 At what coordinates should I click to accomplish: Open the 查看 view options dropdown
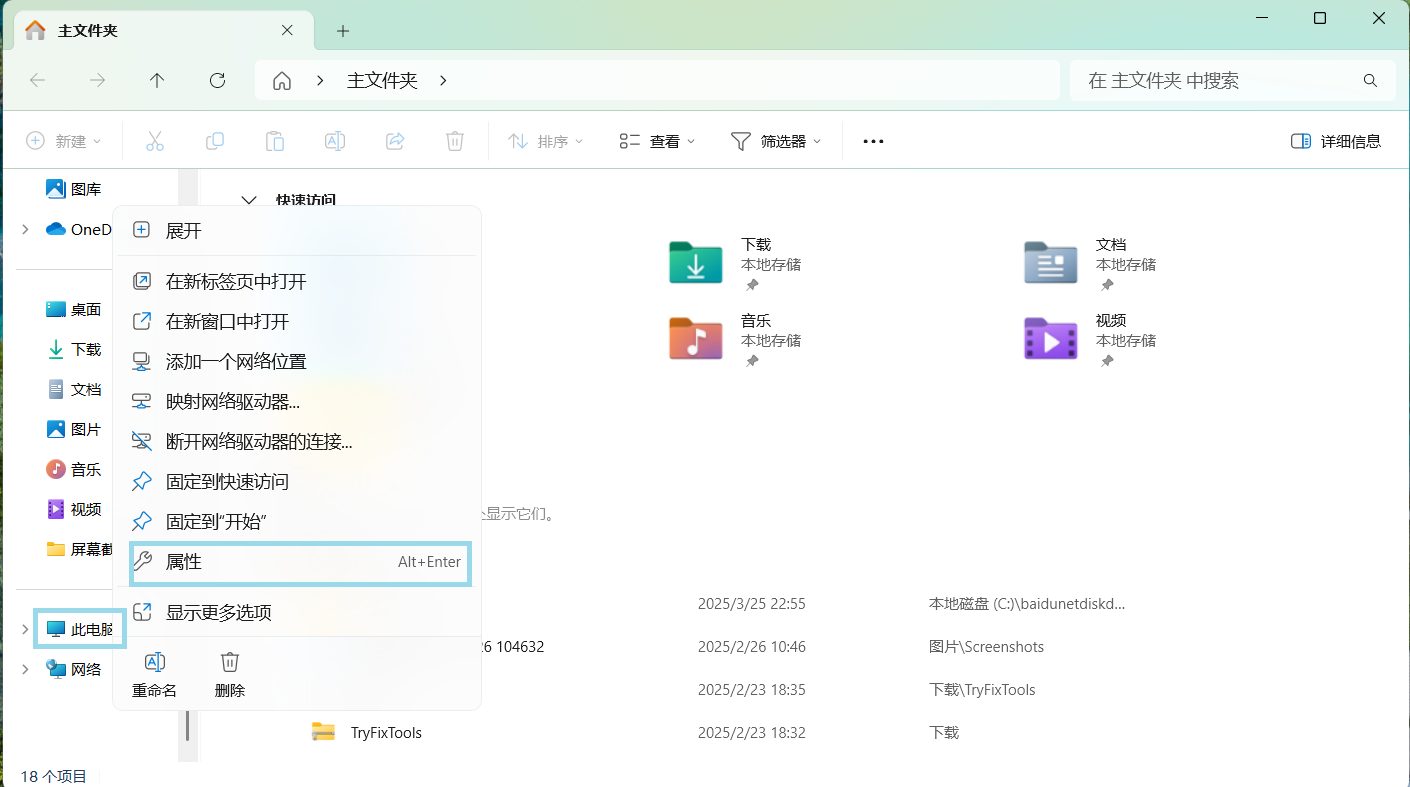point(655,140)
